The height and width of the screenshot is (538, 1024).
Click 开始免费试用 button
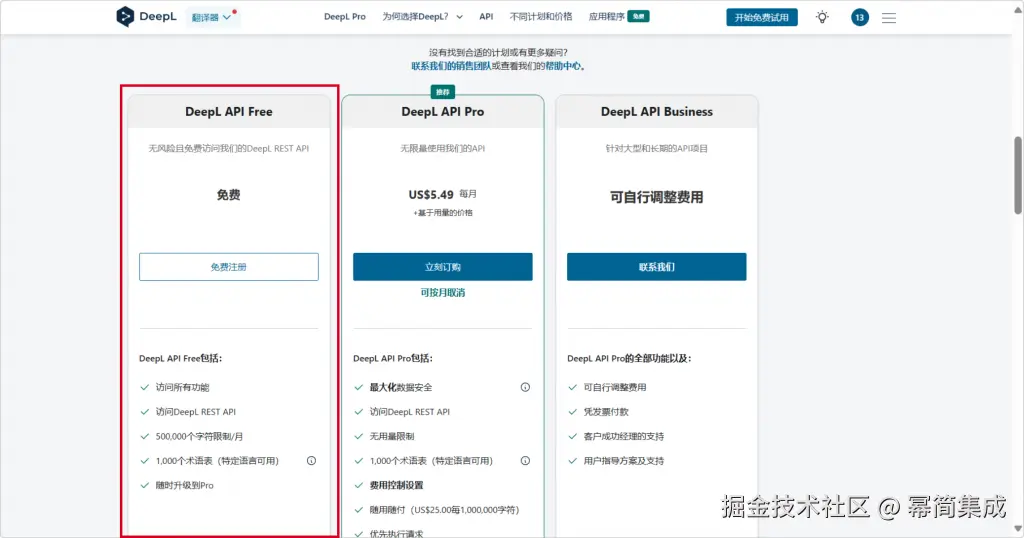pyautogui.click(x=761, y=18)
